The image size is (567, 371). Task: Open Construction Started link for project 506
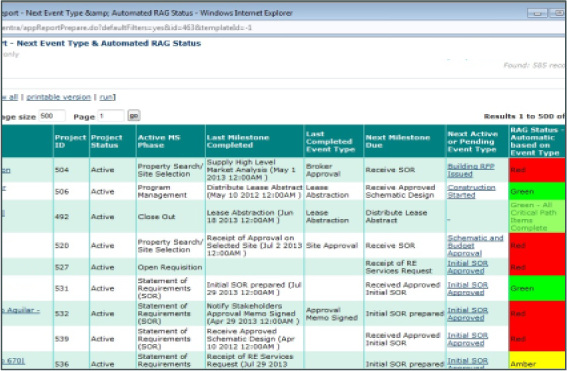point(471,191)
